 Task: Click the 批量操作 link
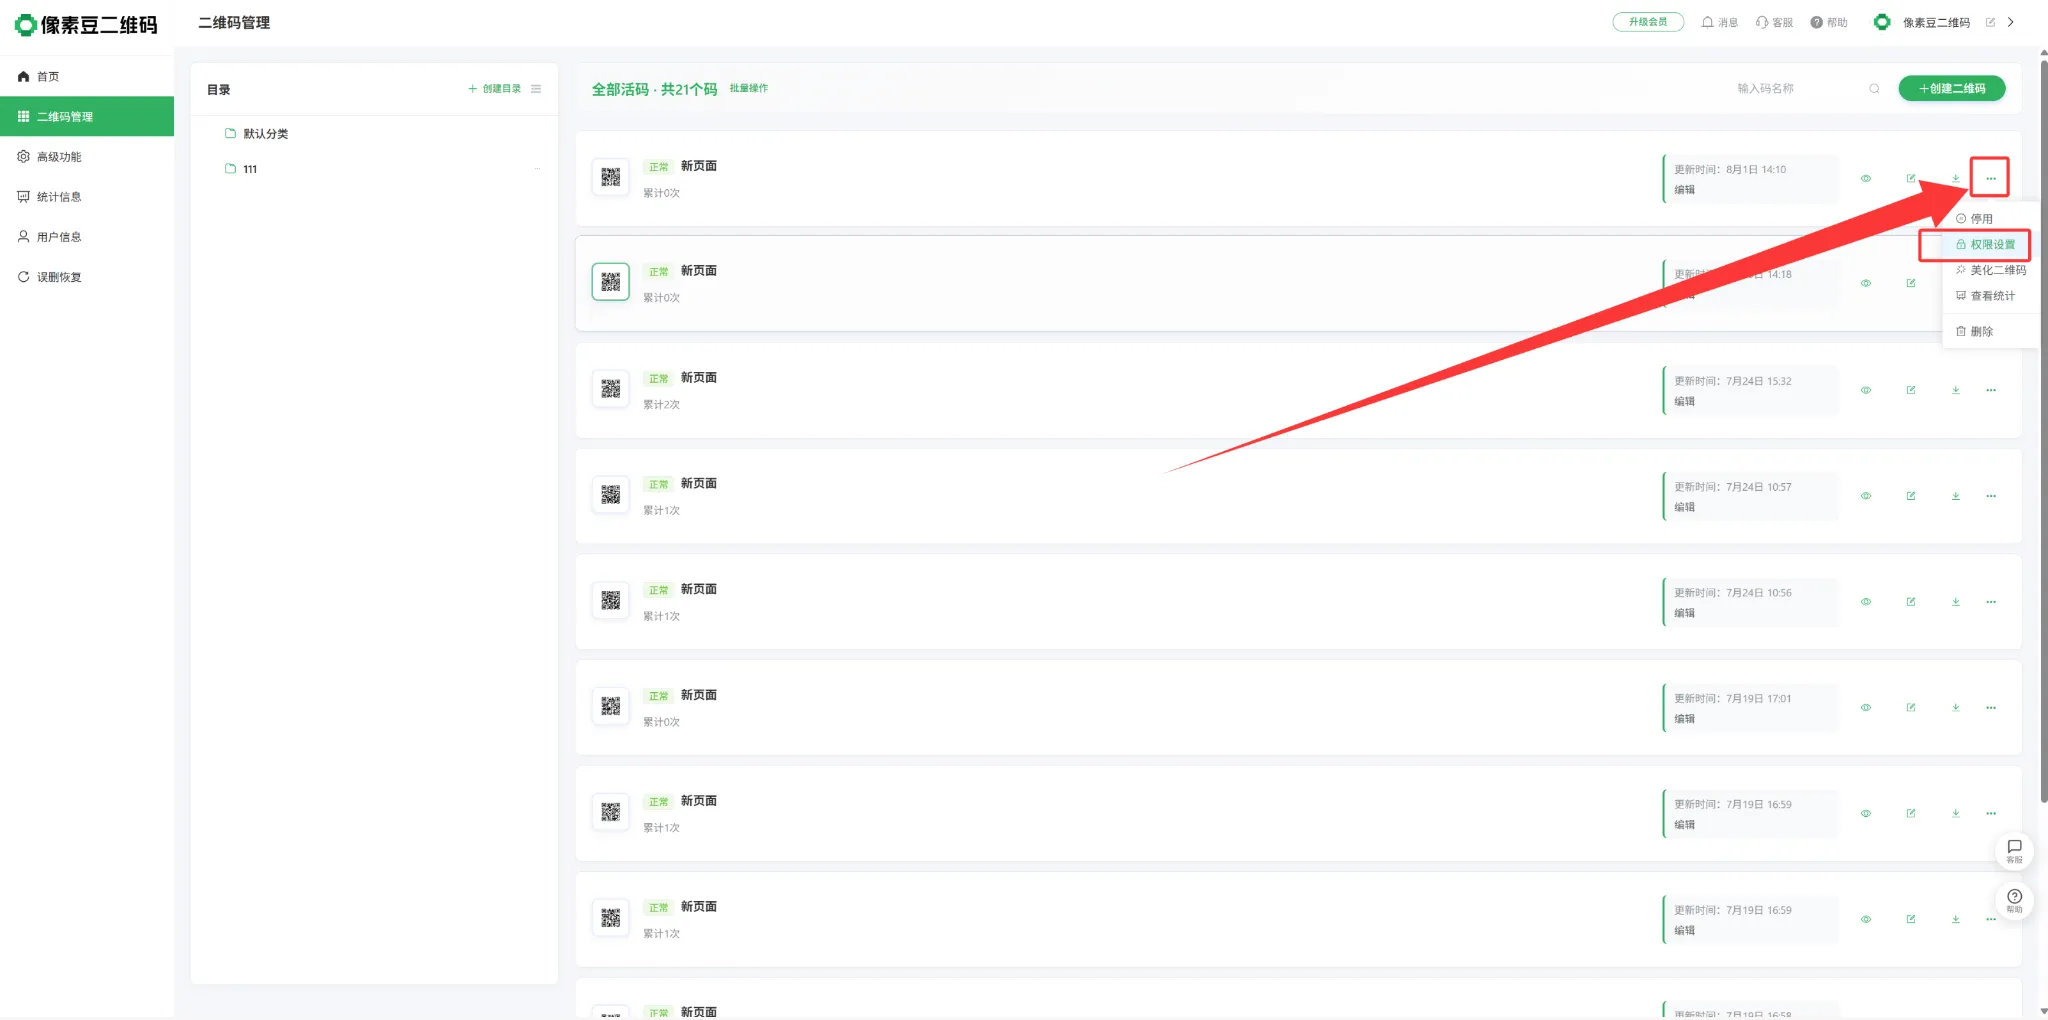click(749, 88)
